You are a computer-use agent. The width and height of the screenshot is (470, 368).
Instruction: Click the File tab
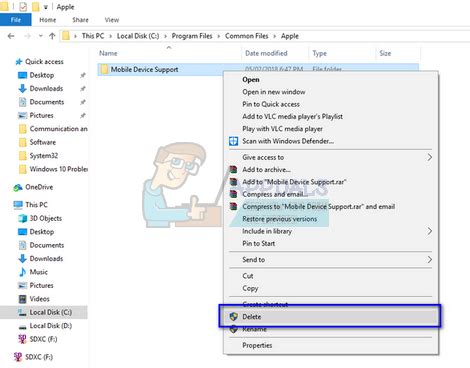[16, 20]
